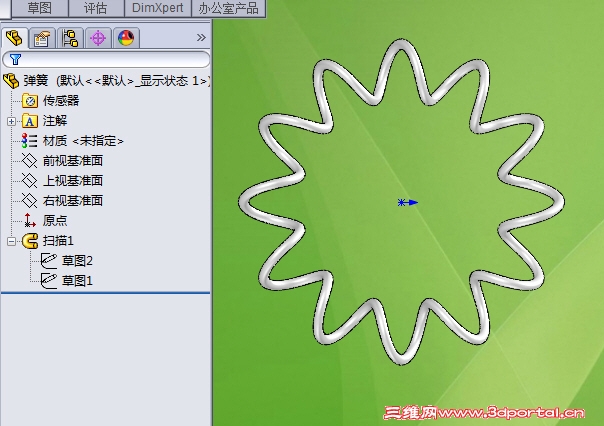Viewport: 604px width, 426px height.
Task: Open the FeatureManager design tree tab
Action: point(14,38)
